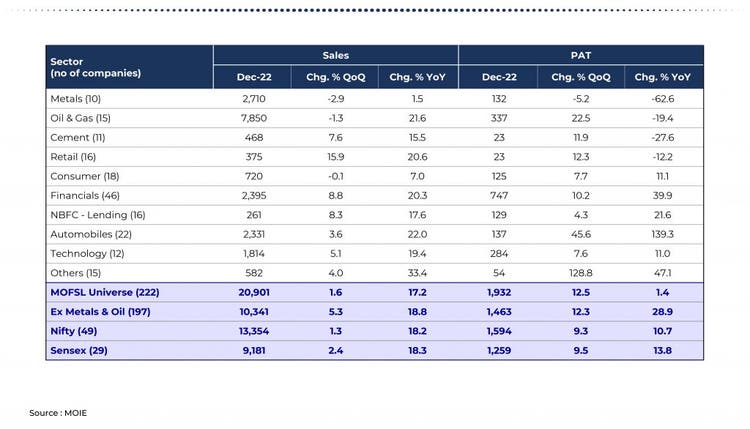Select the Sector (no of companies) header
Screen dimensions: 750x429
pos(96,67)
